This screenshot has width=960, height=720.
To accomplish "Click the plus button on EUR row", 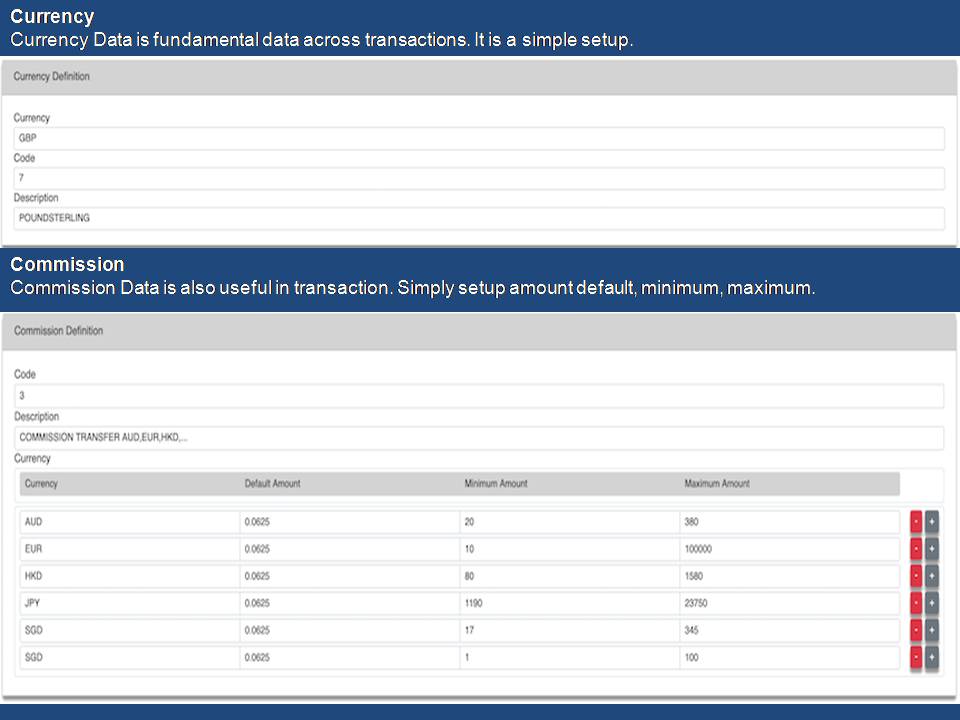I will [932, 549].
